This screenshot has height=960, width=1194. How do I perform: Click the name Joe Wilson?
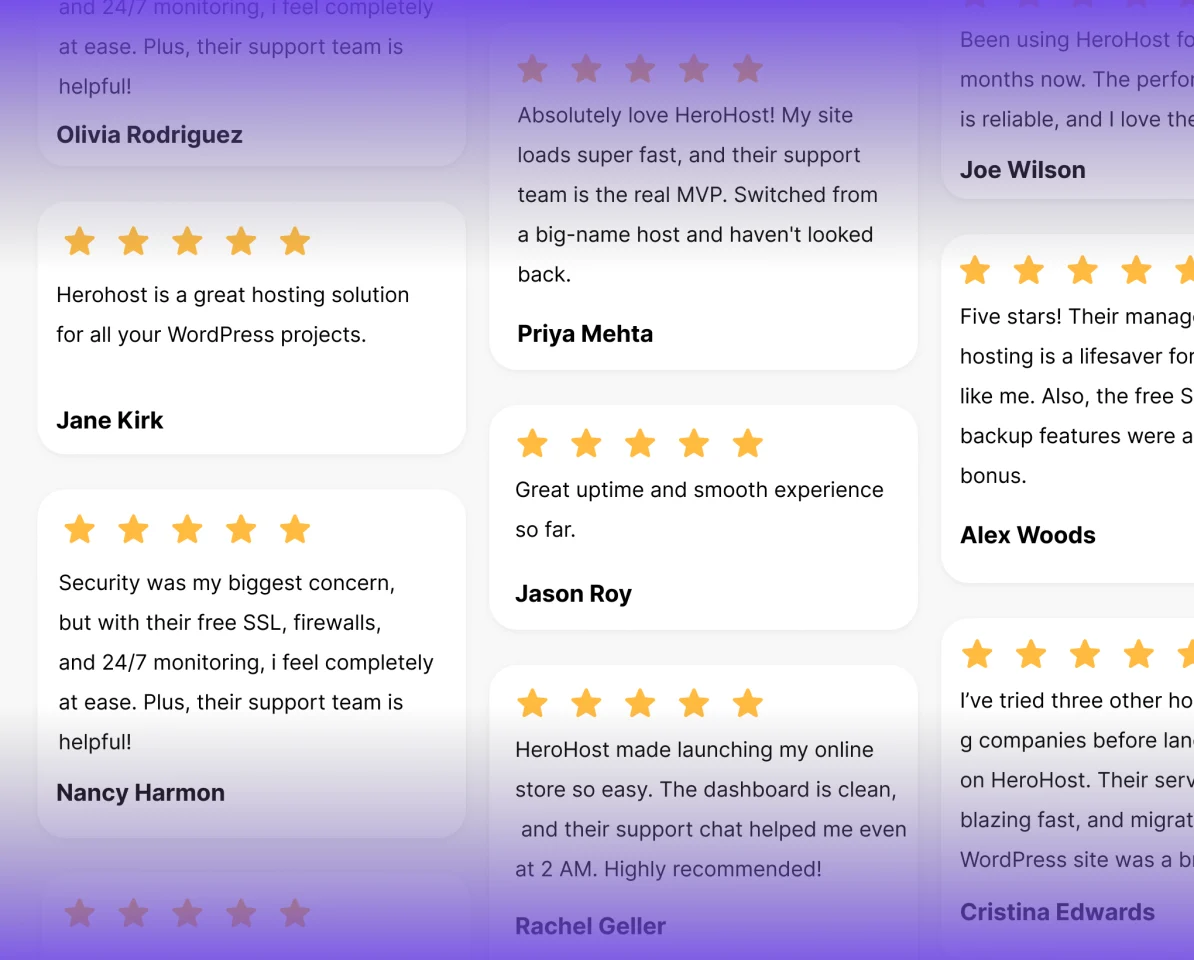click(1023, 170)
